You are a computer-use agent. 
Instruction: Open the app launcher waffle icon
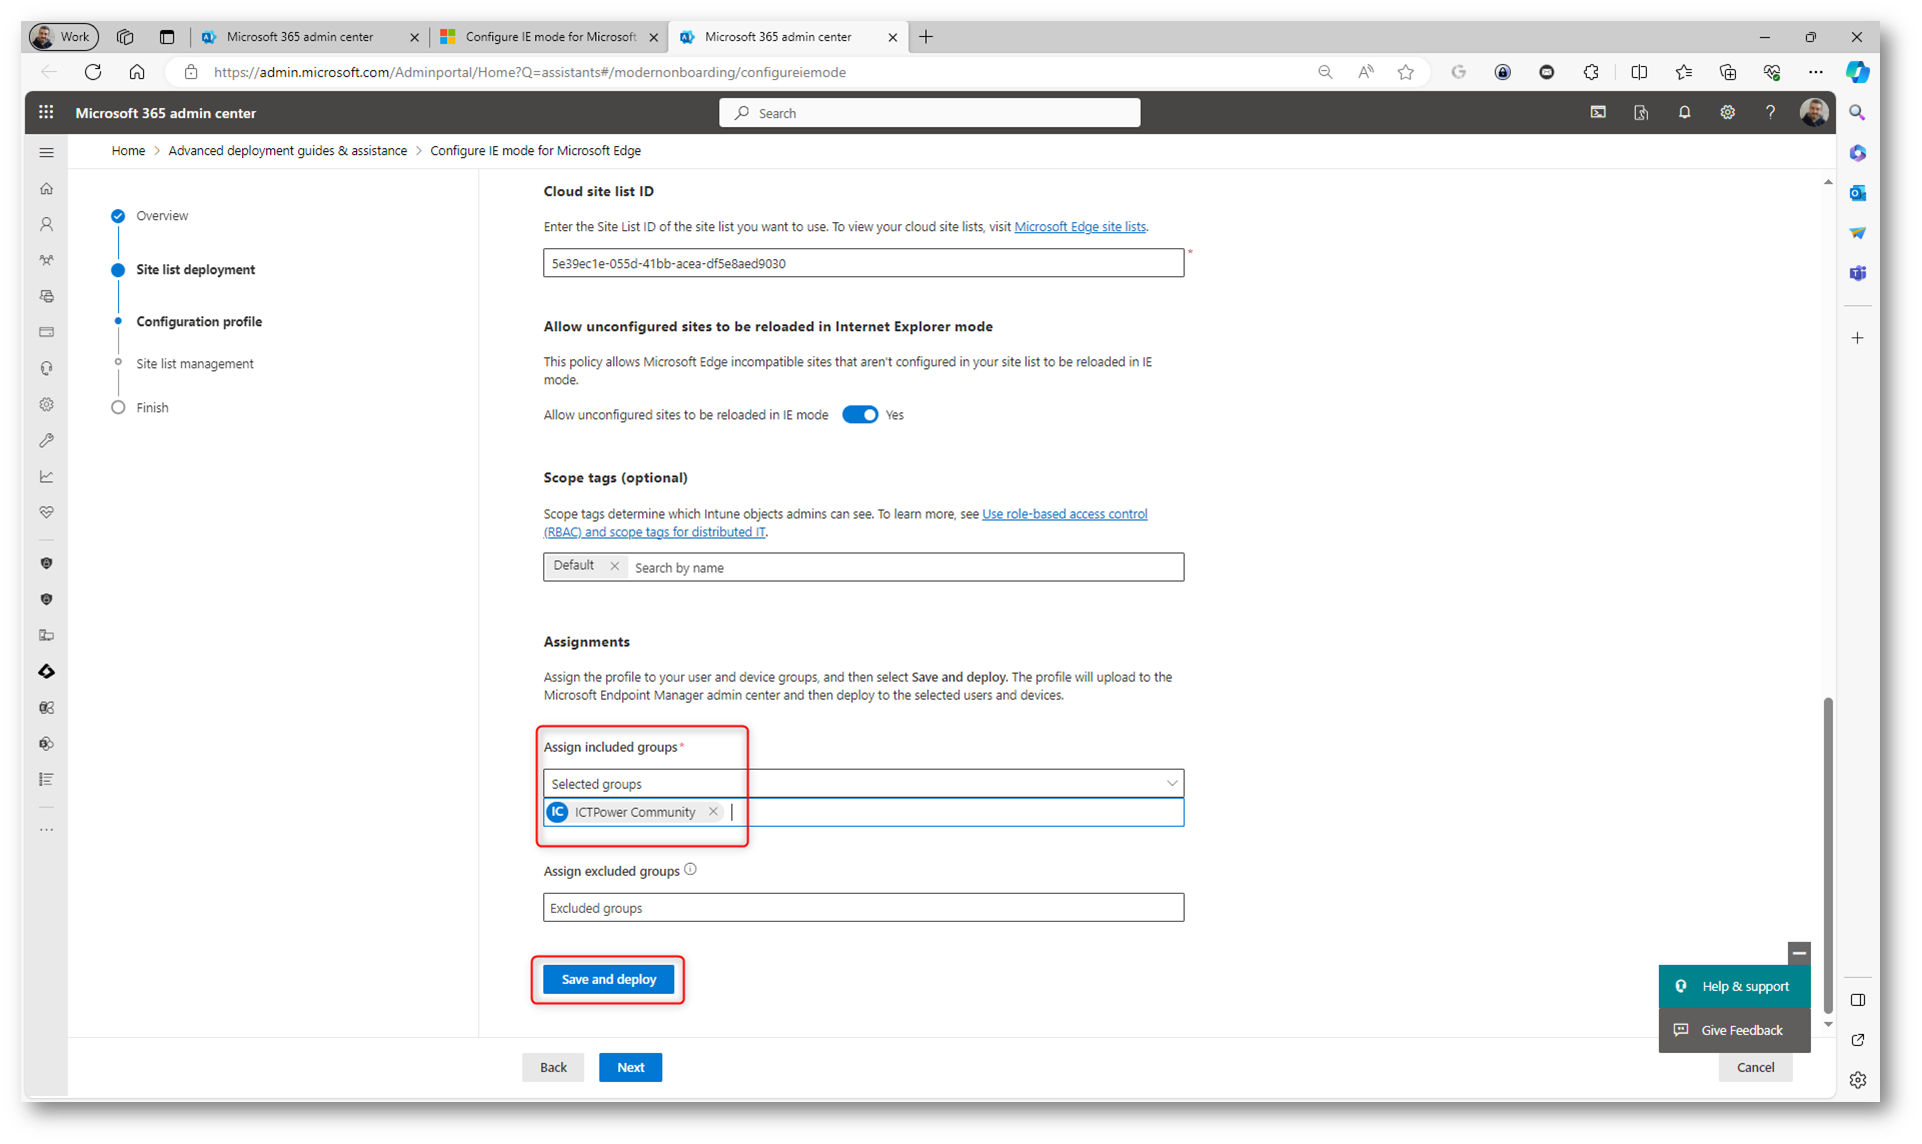pos(46,113)
